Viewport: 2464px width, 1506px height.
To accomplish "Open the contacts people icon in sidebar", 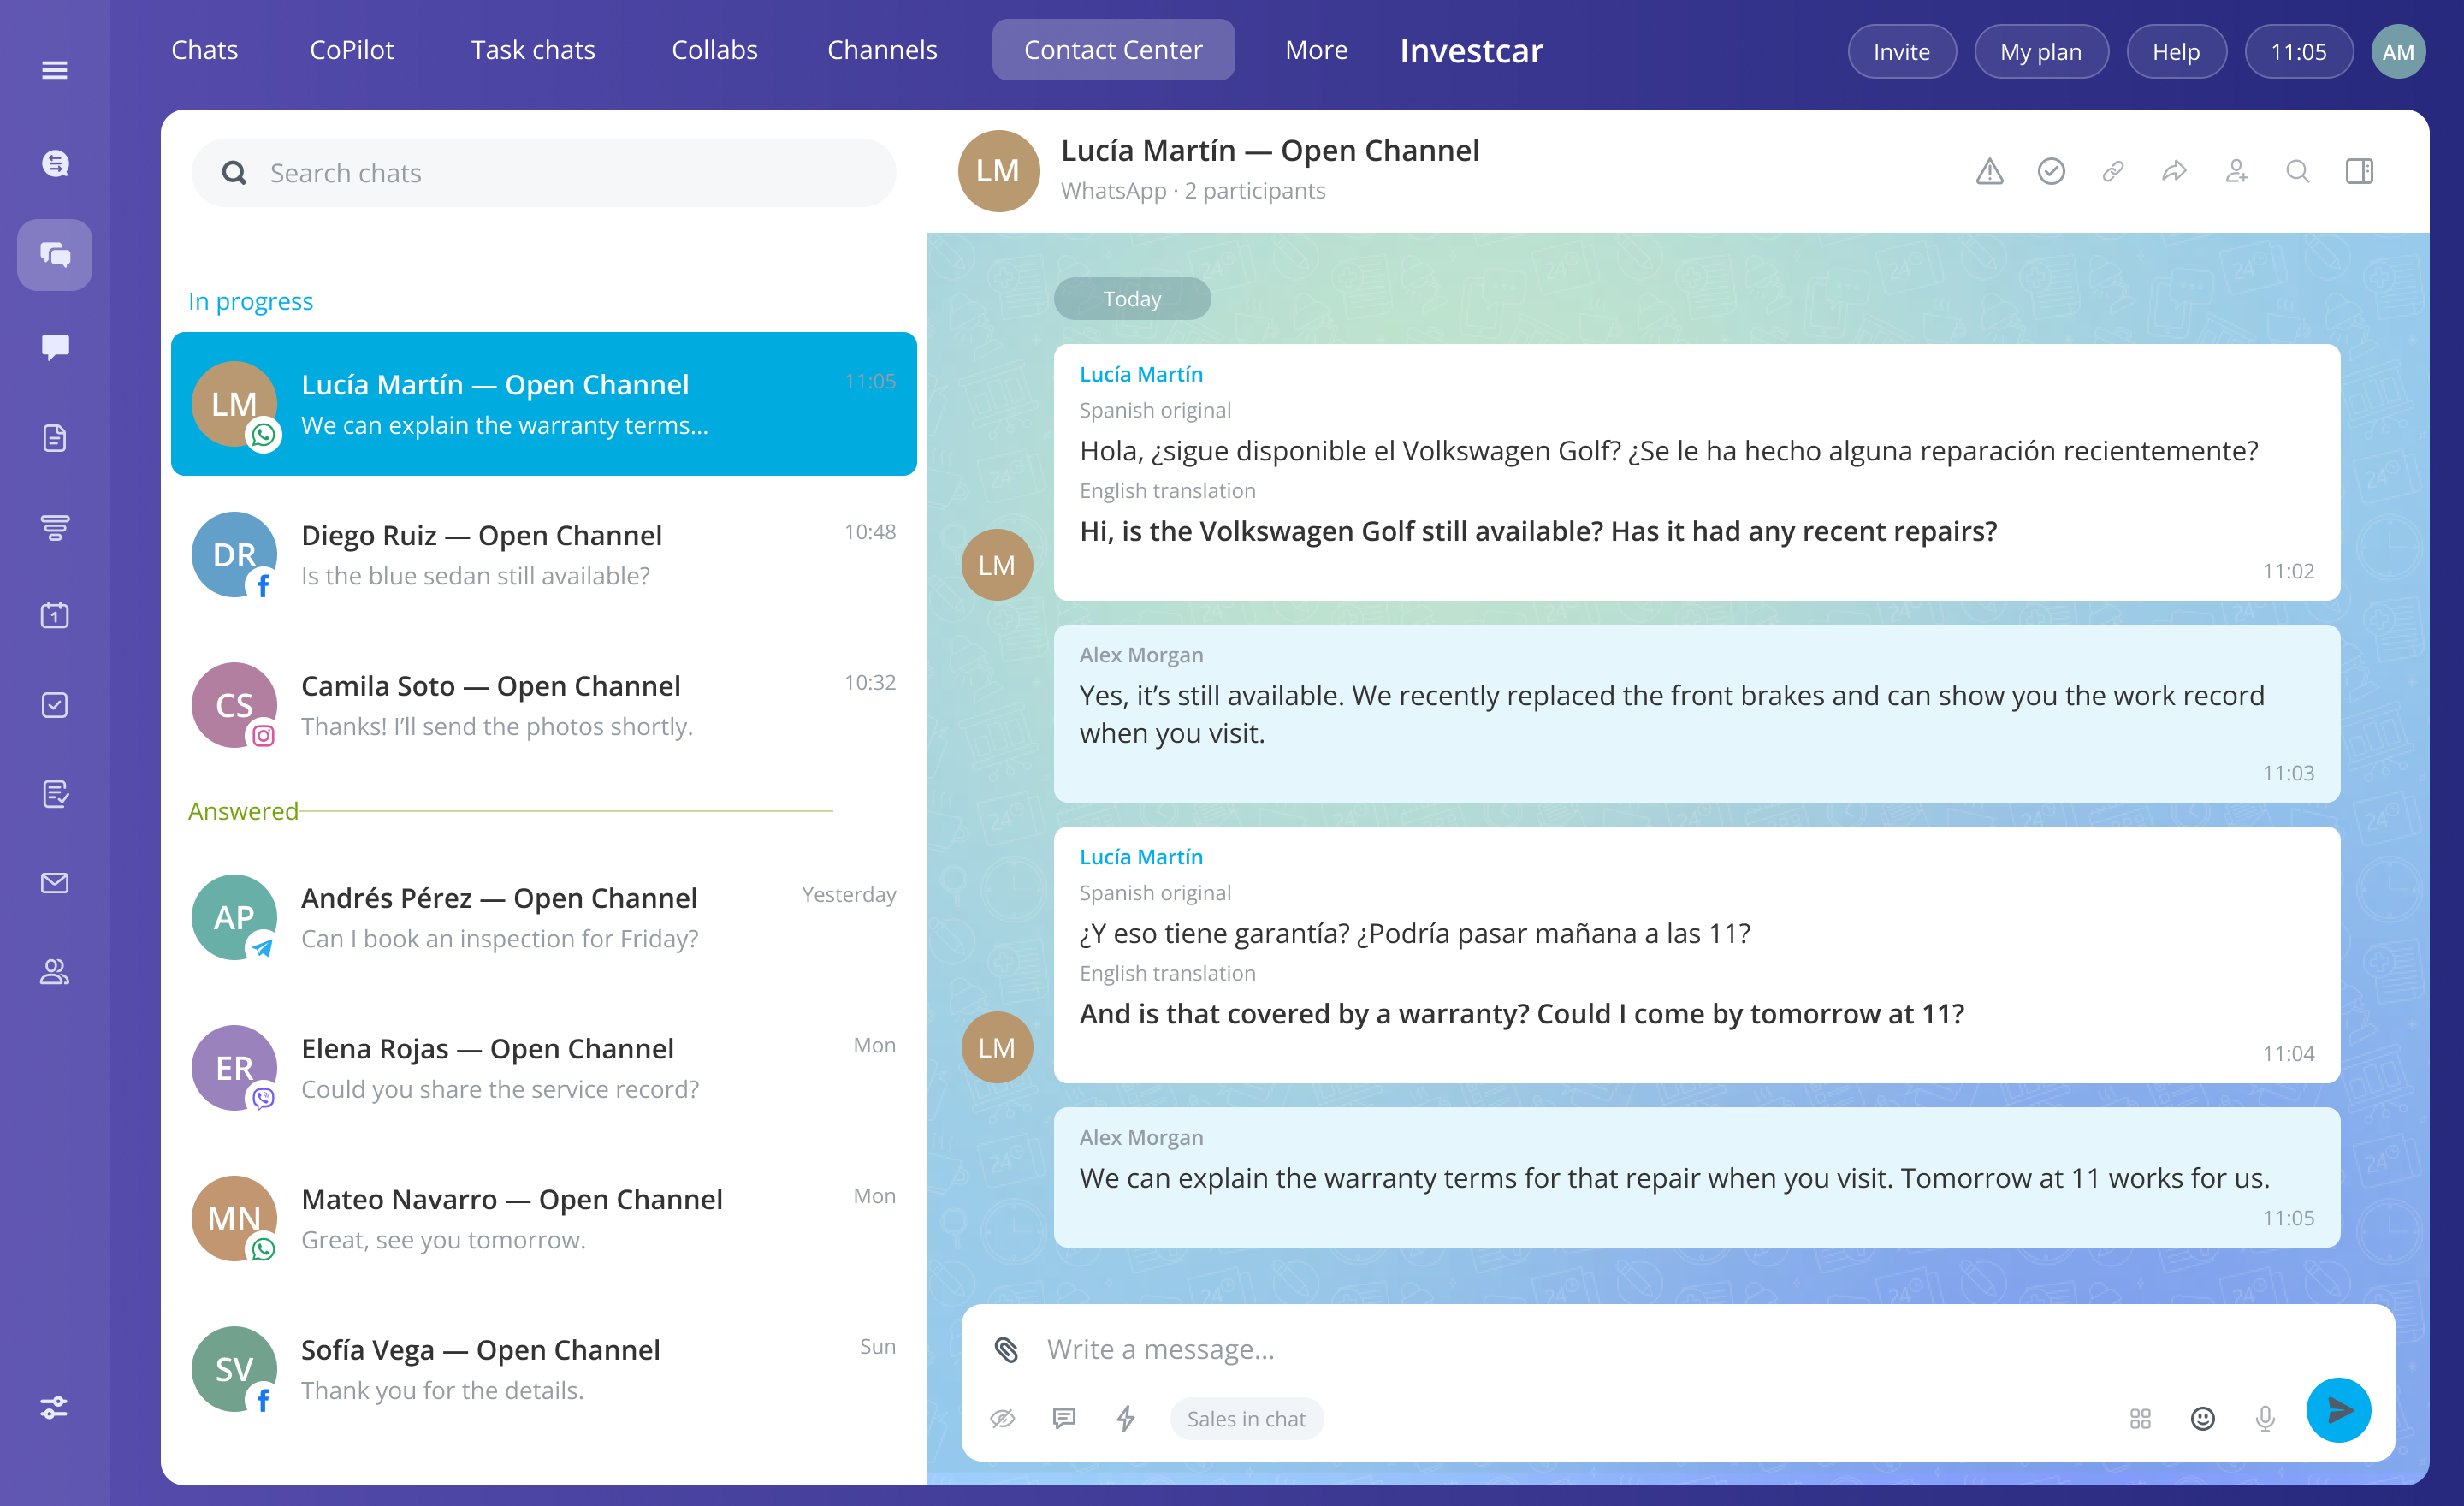I will click(55, 971).
